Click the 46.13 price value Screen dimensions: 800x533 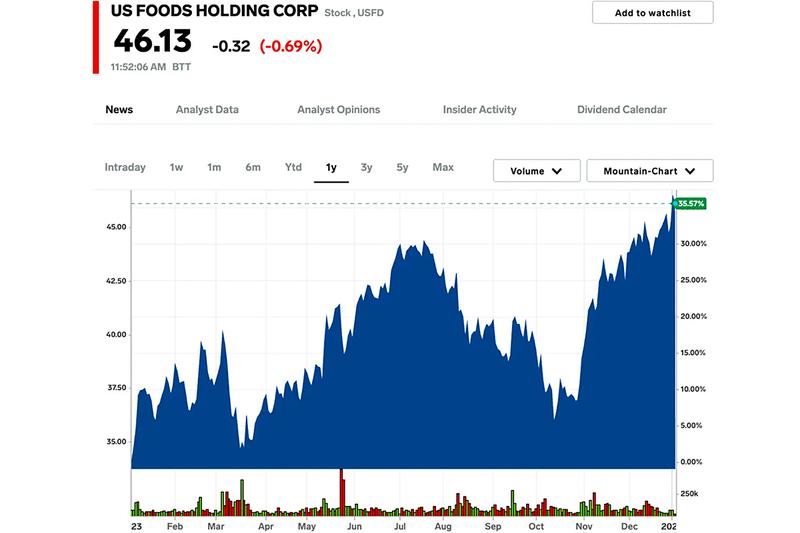153,41
